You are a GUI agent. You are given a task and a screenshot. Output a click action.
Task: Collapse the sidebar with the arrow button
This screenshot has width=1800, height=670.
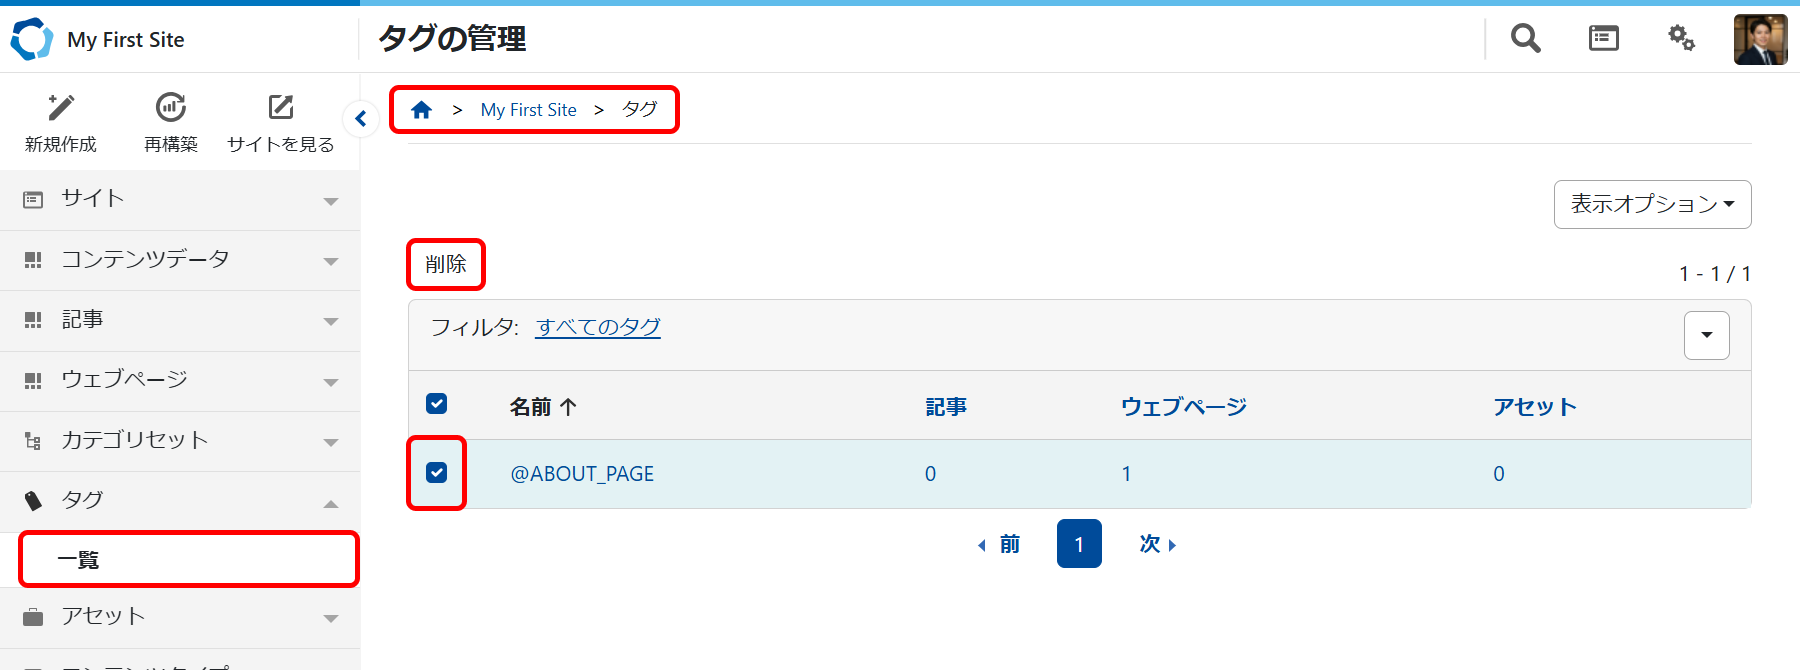[x=360, y=119]
